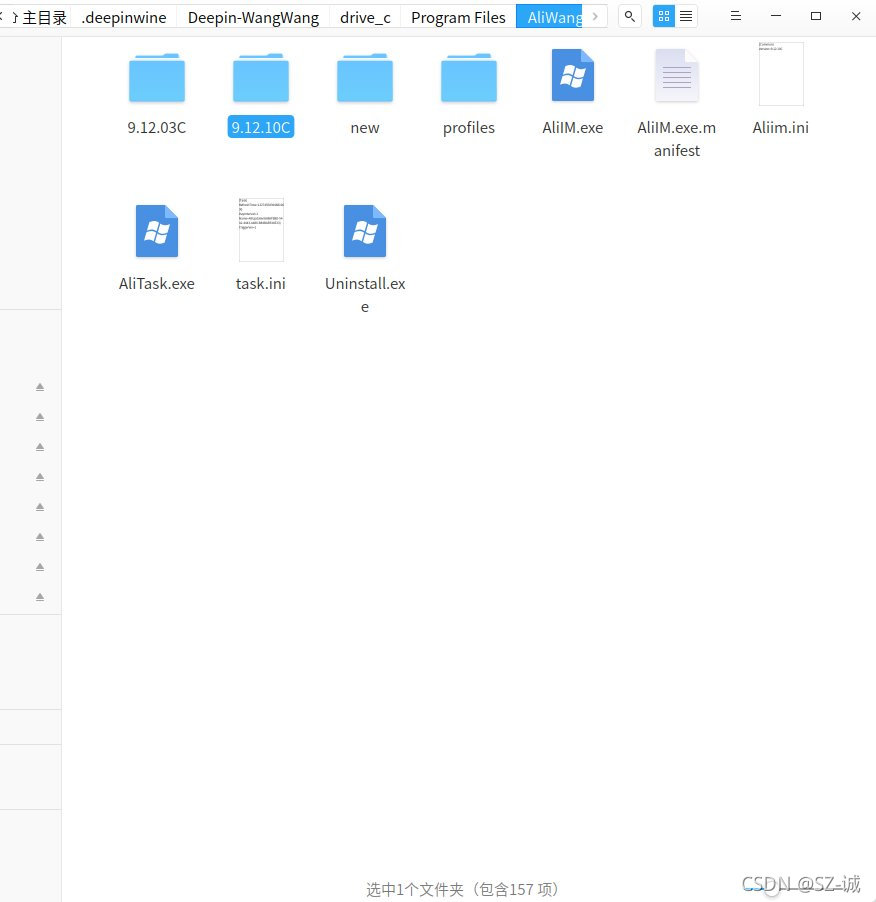
Task: Click the last eject icon in sidebar
Action: tap(40, 597)
